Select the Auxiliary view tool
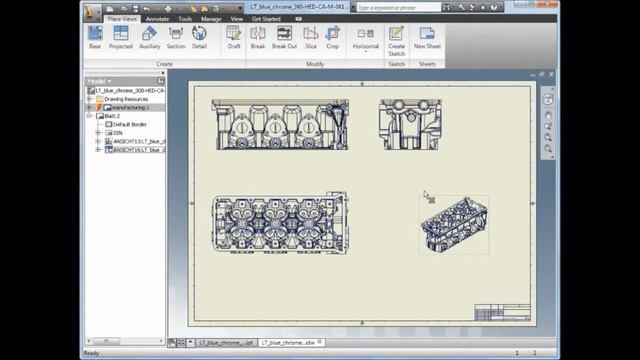The width and height of the screenshot is (640, 360). pos(149,38)
